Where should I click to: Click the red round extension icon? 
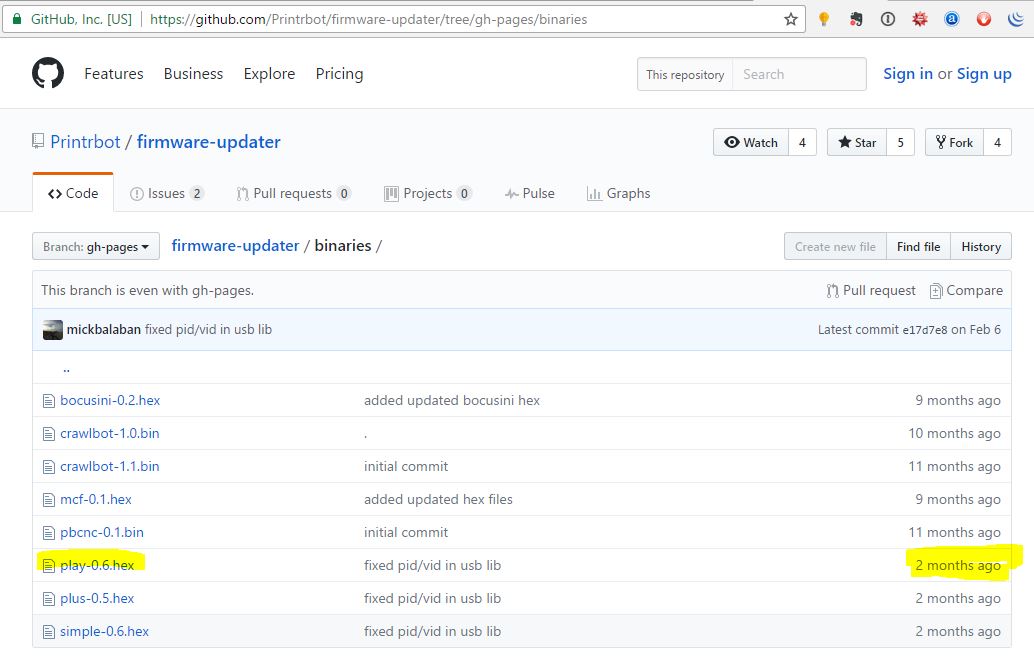[x=984, y=19]
